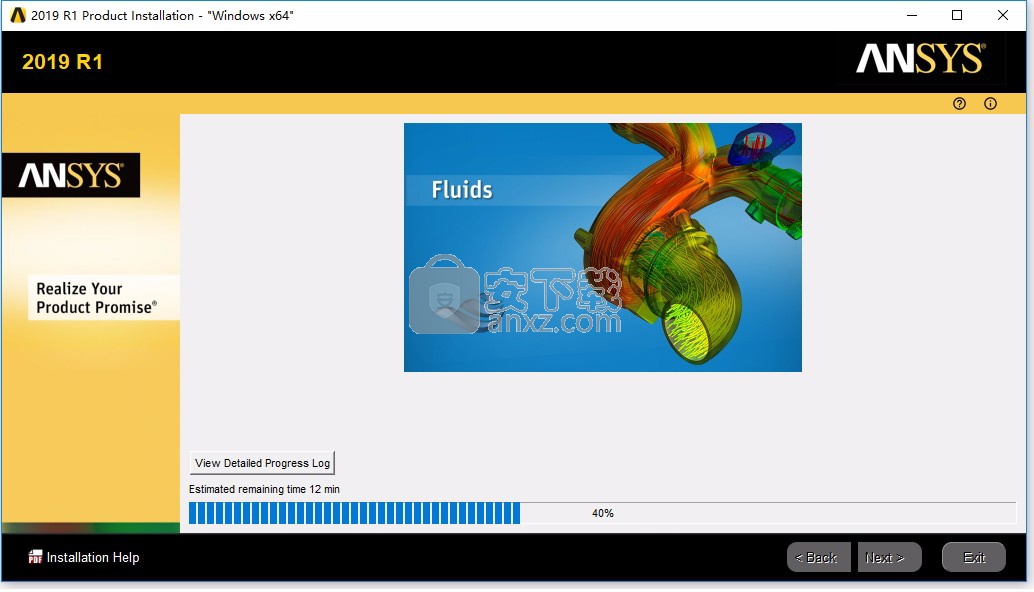The width and height of the screenshot is (1034, 592).
Task: Click the Fluids product image
Action: coord(603,247)
